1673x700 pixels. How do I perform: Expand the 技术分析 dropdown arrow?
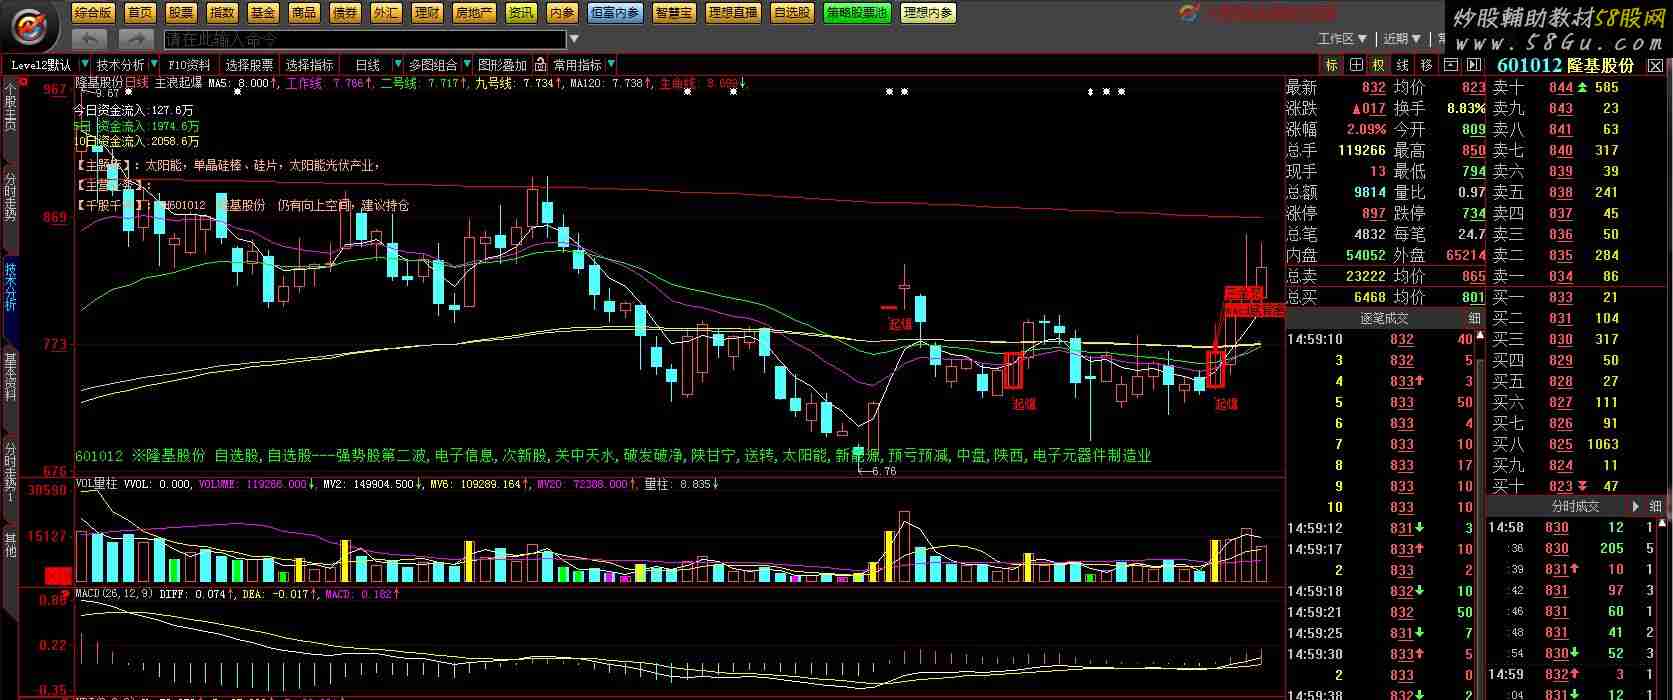pyautogui.click(x=154, y=65)
